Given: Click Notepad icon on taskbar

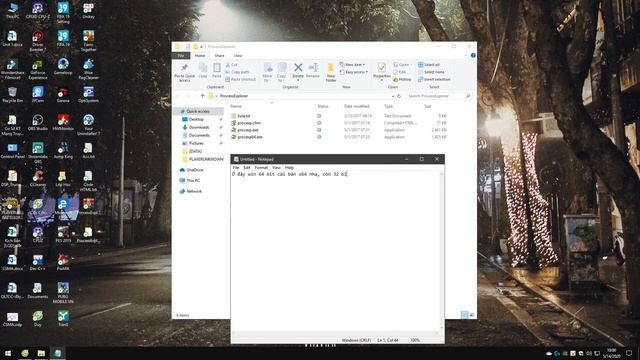Looking at the screenshot, I should (58, 353).
